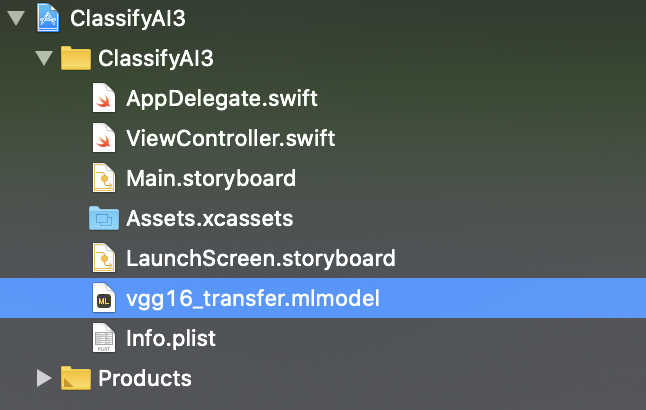
Task: Click the Assets.xcassets catalog icon
Action: point(103,218)
